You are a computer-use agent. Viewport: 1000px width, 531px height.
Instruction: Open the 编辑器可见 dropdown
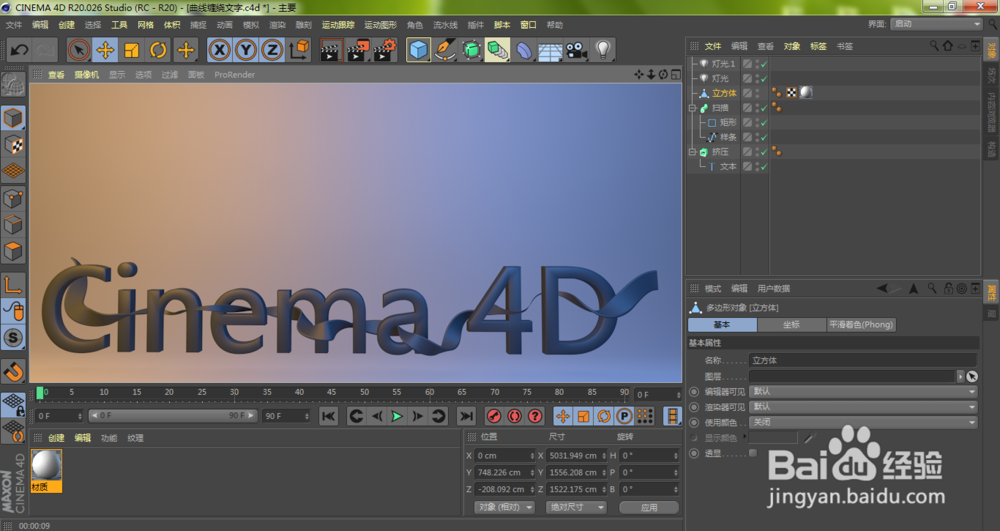click(x=864, y=391)
